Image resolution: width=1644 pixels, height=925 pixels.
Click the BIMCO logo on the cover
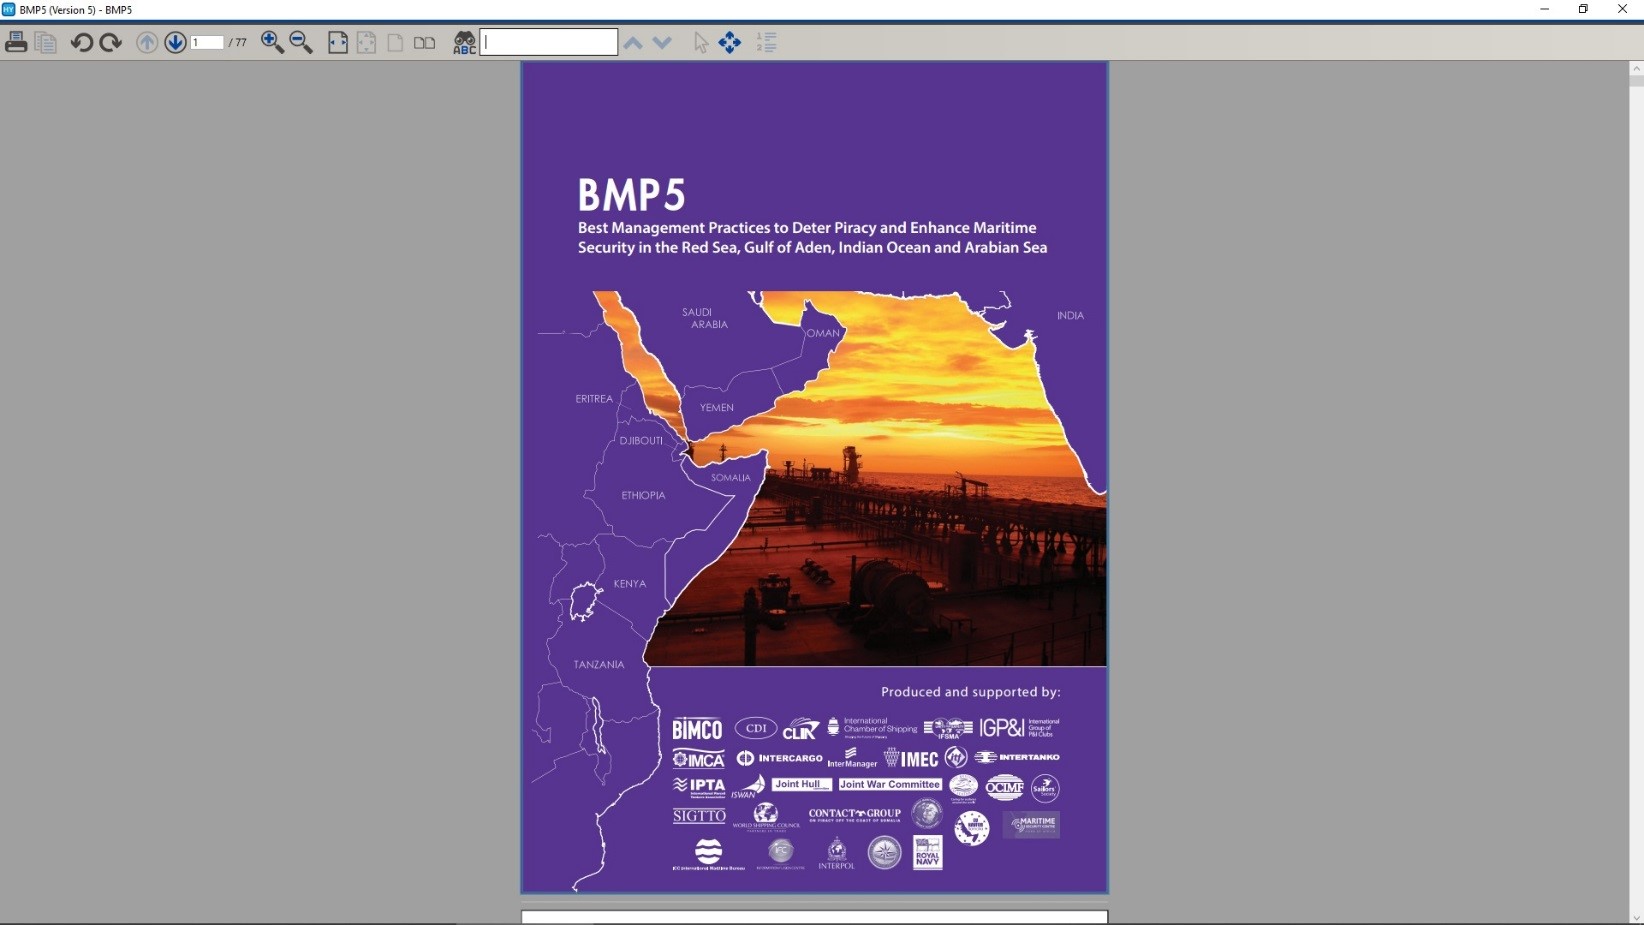pyautogui.click(x=697, y=729)
